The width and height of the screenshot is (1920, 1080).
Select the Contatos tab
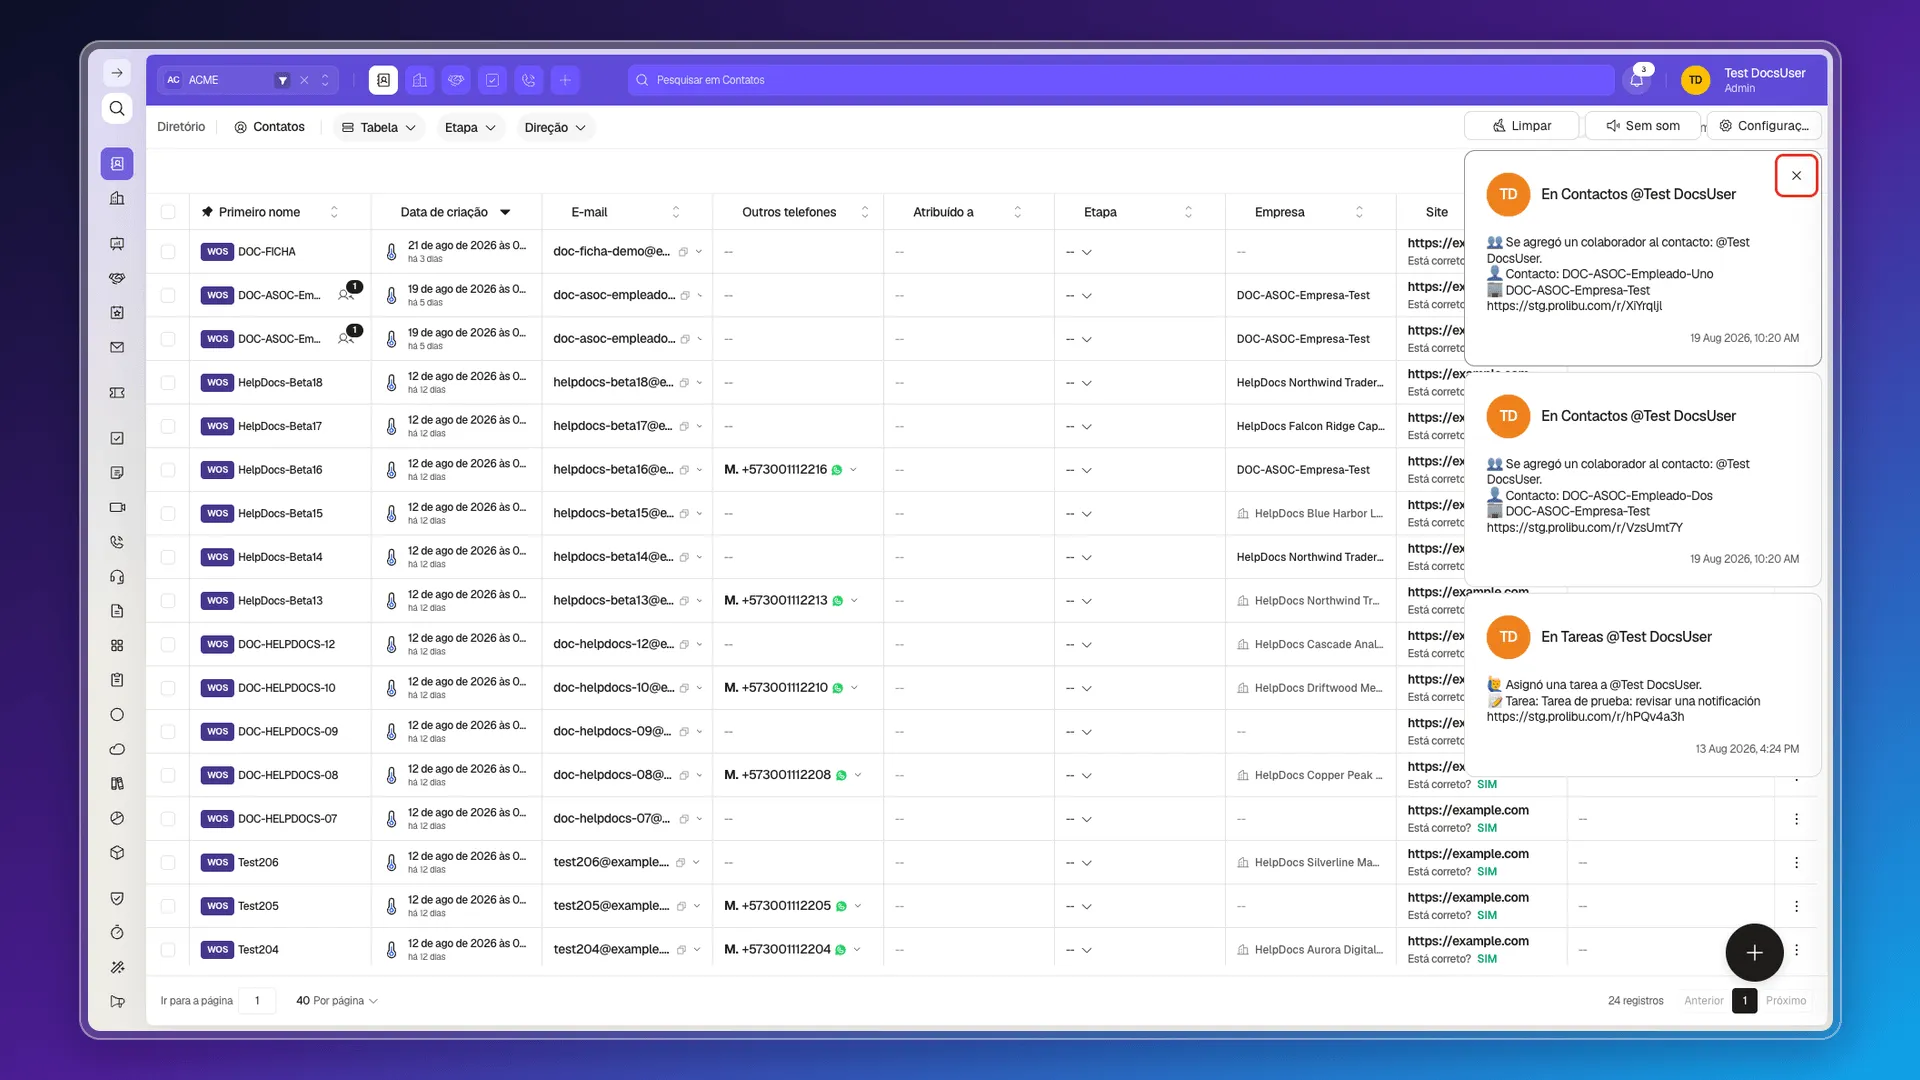pyautogui.click(x=269, y=127)
